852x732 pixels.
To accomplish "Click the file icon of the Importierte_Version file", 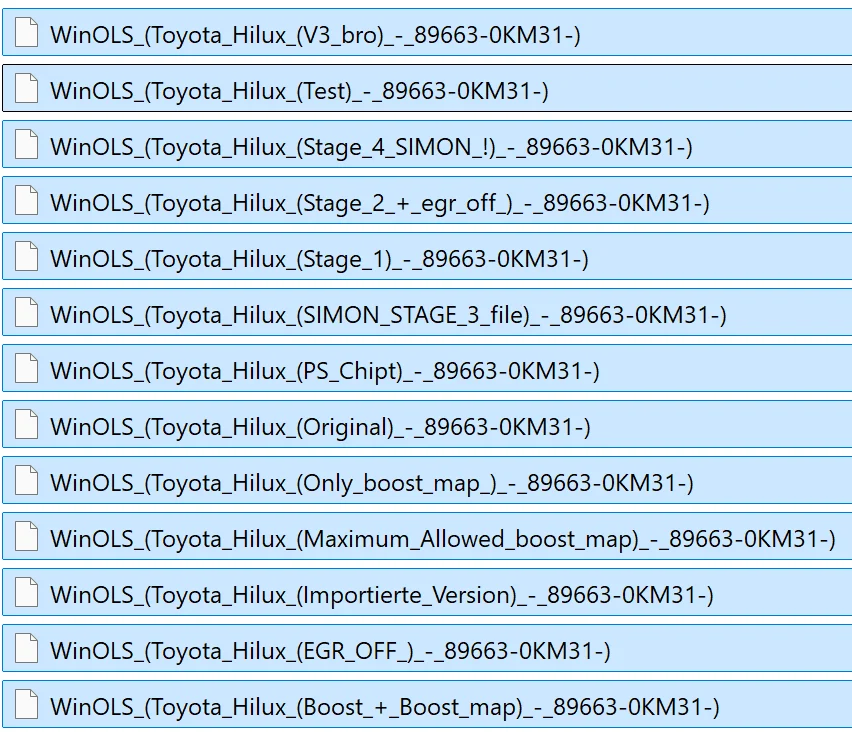I will pyautogui.click(x=26, y=592).
